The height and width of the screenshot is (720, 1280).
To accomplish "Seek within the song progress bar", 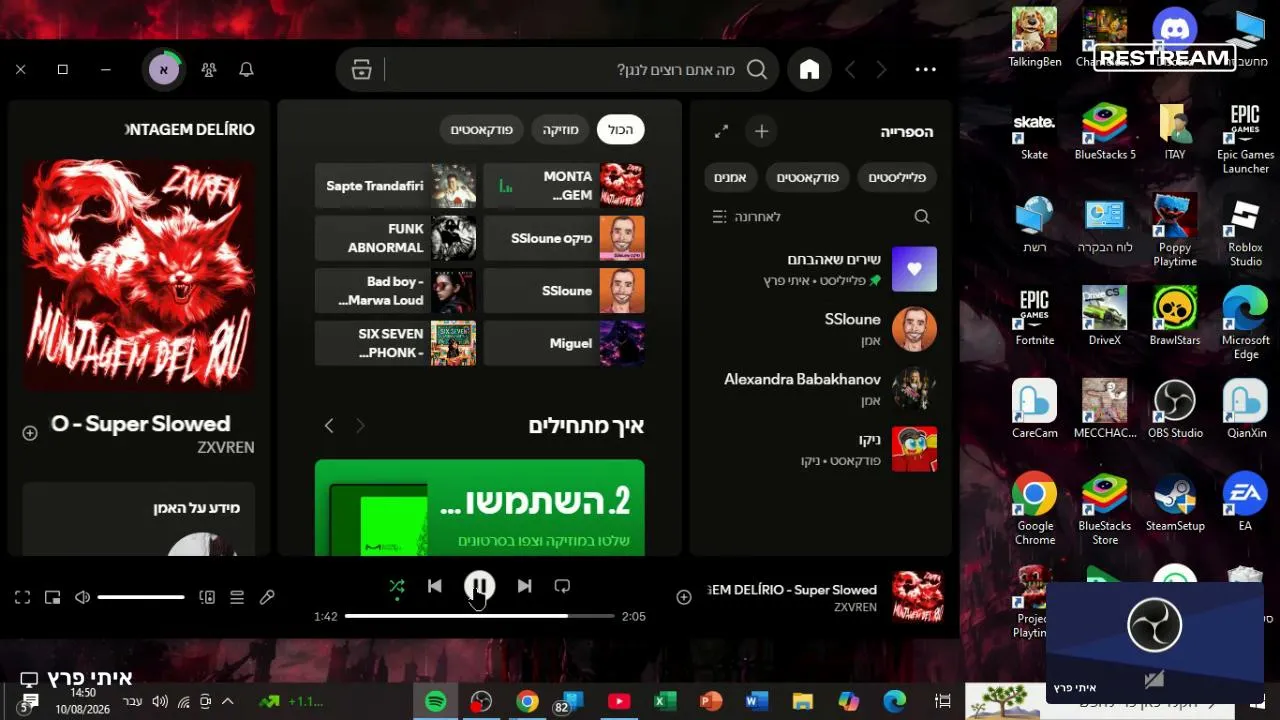I will [479, 616].
